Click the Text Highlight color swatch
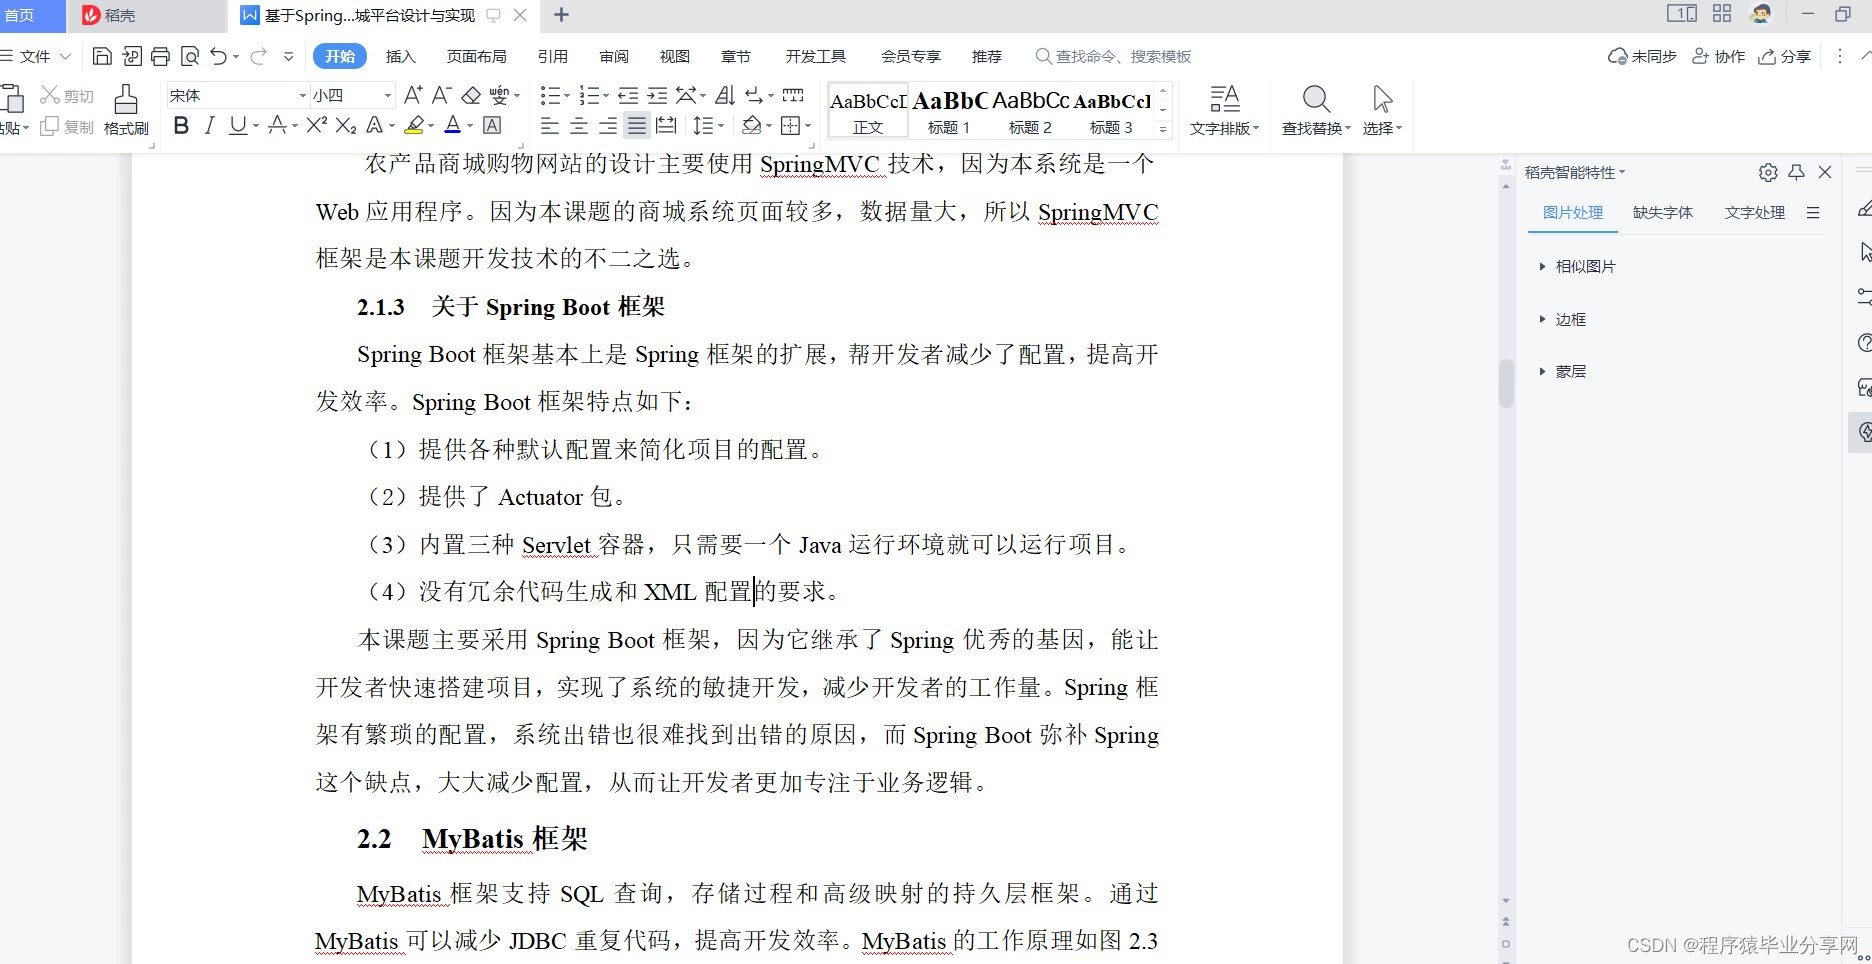 414,125
